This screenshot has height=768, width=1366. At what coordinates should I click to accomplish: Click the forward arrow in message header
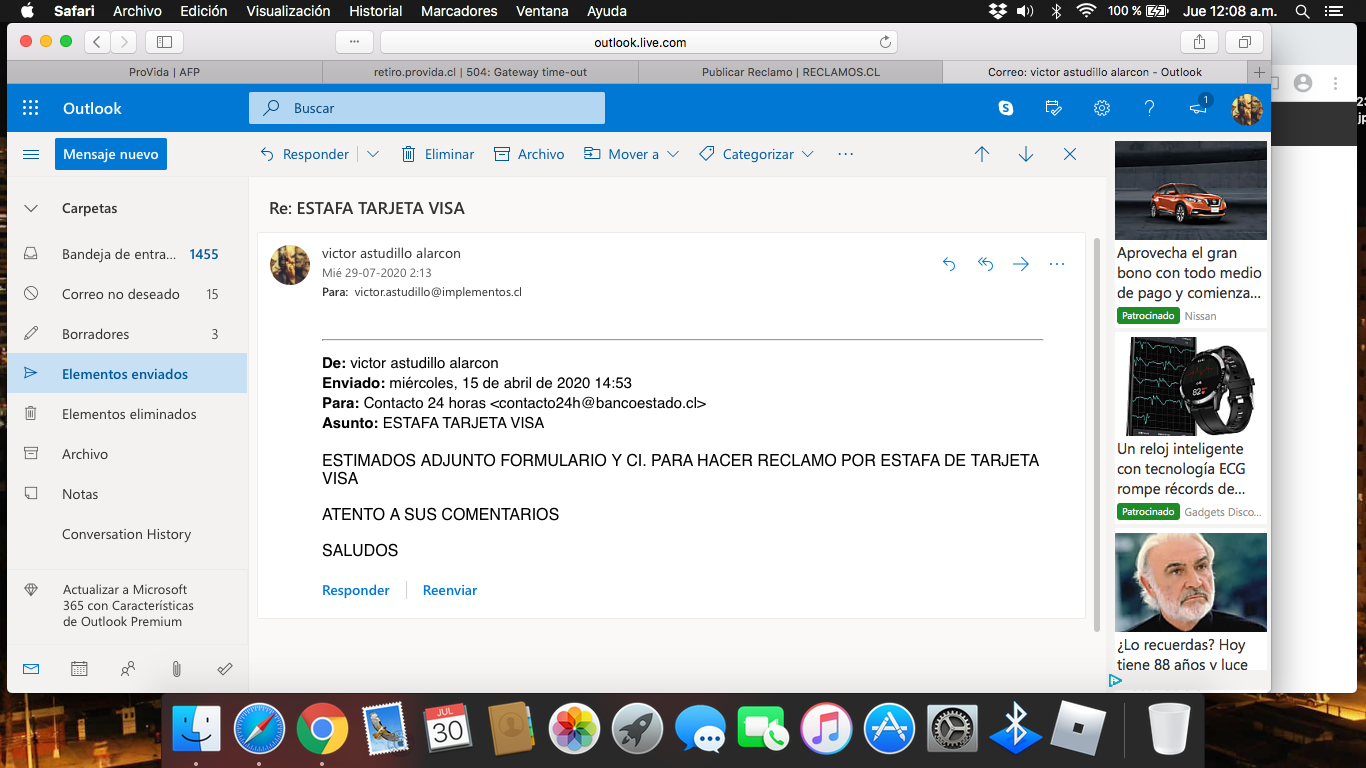click(x=1021, y=264)
